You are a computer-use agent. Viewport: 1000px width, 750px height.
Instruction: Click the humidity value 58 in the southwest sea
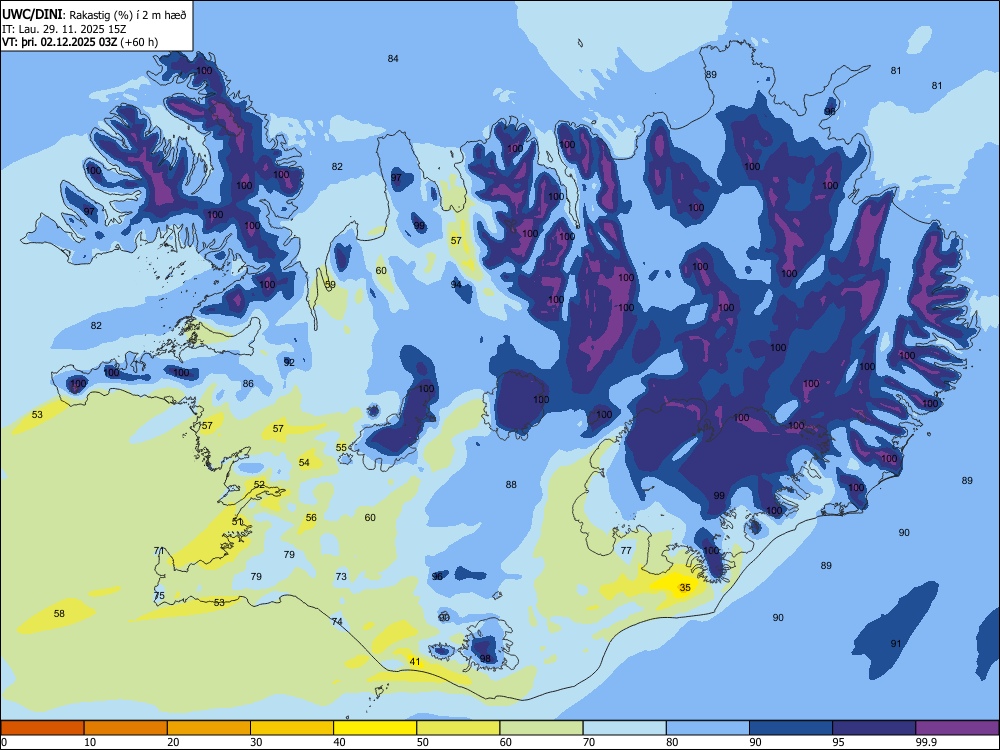(x=59, y=614)
